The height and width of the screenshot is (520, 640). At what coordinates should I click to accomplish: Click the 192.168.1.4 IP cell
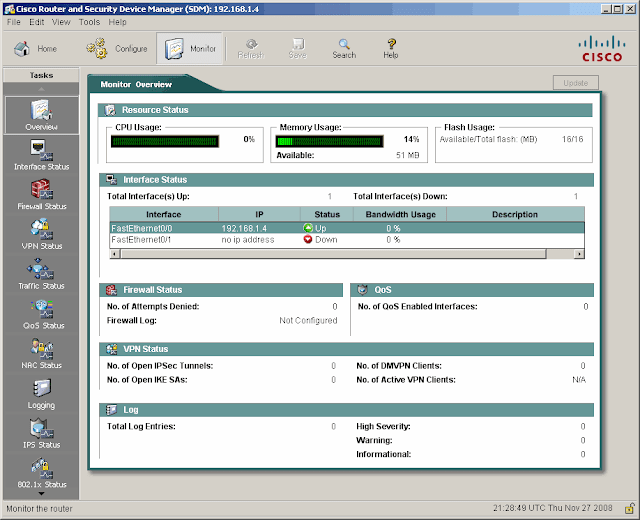tap(244, 228)
